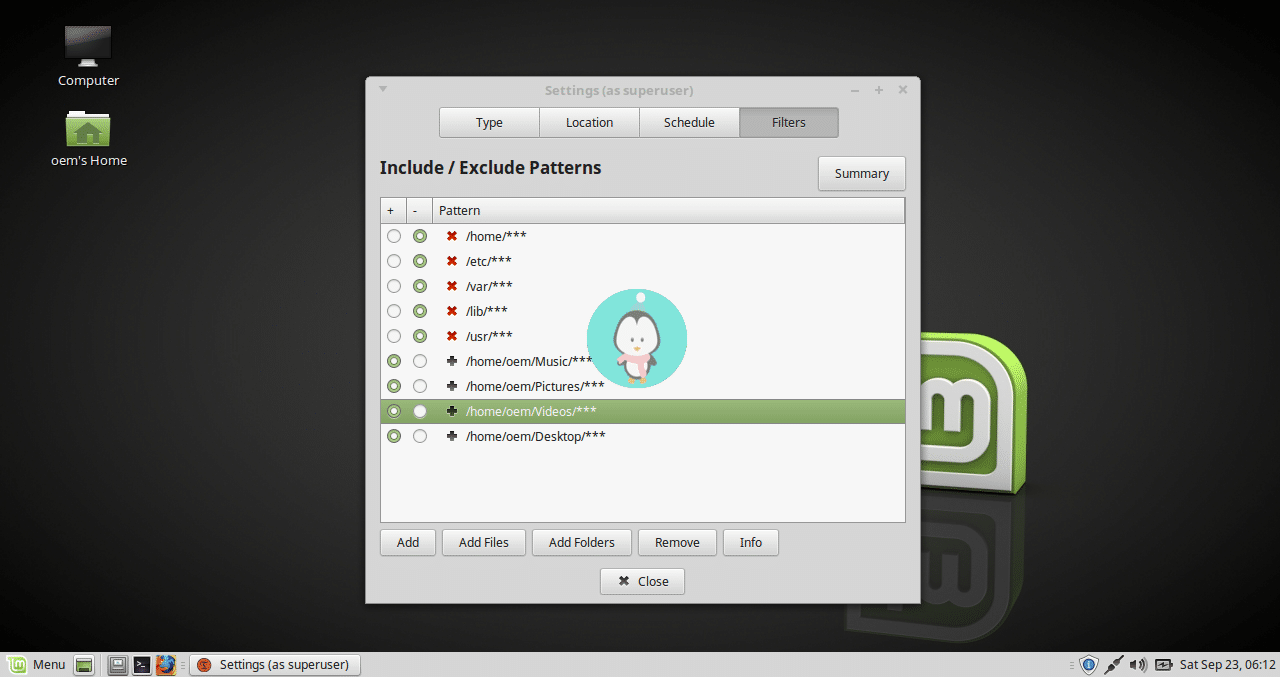This screenshot has width=1280, height=677.
Task: Launch Firefox from the panel
Action: (166, 664)
